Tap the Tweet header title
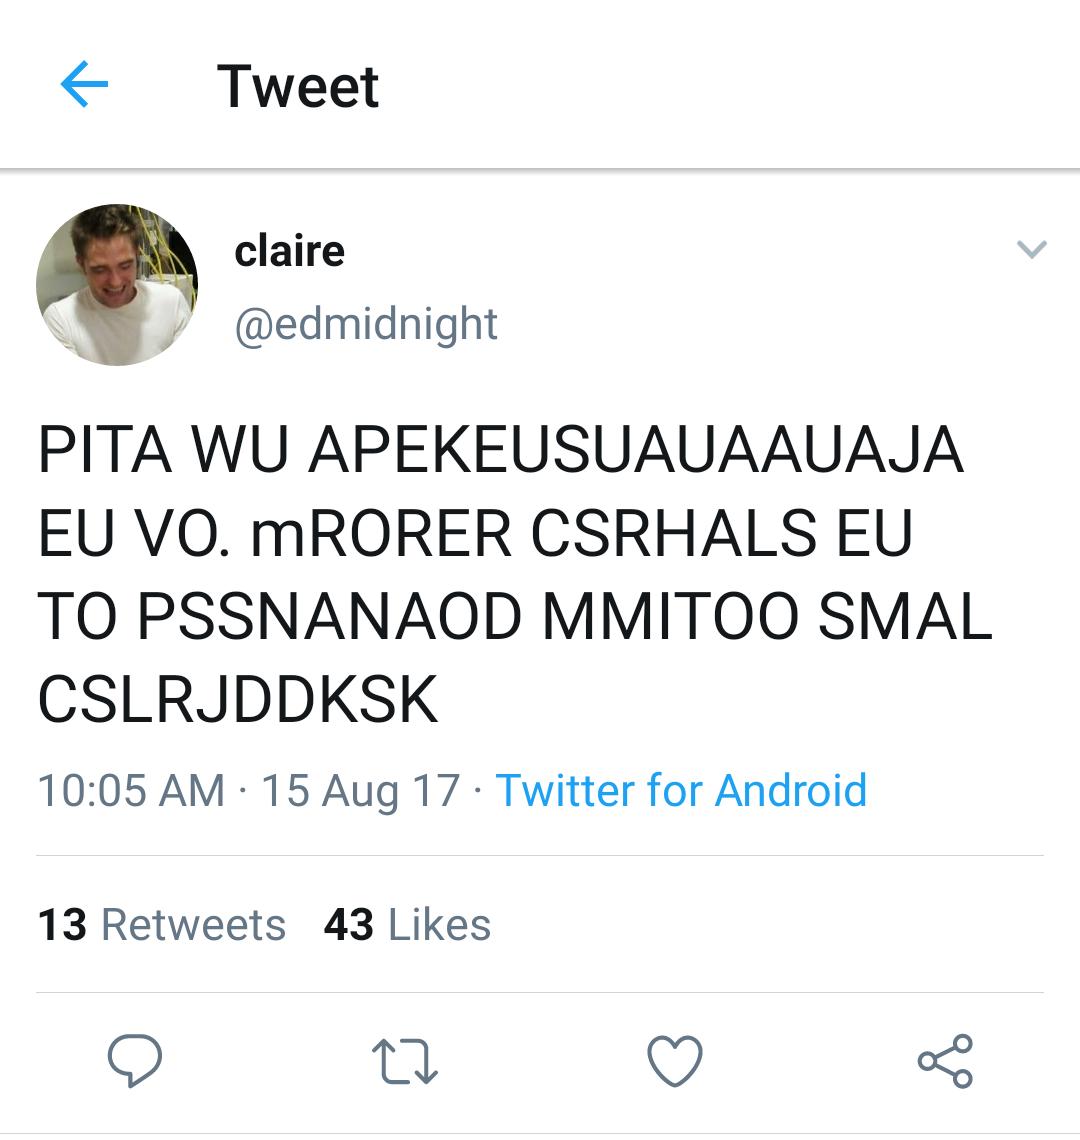 tap(297, 87)
